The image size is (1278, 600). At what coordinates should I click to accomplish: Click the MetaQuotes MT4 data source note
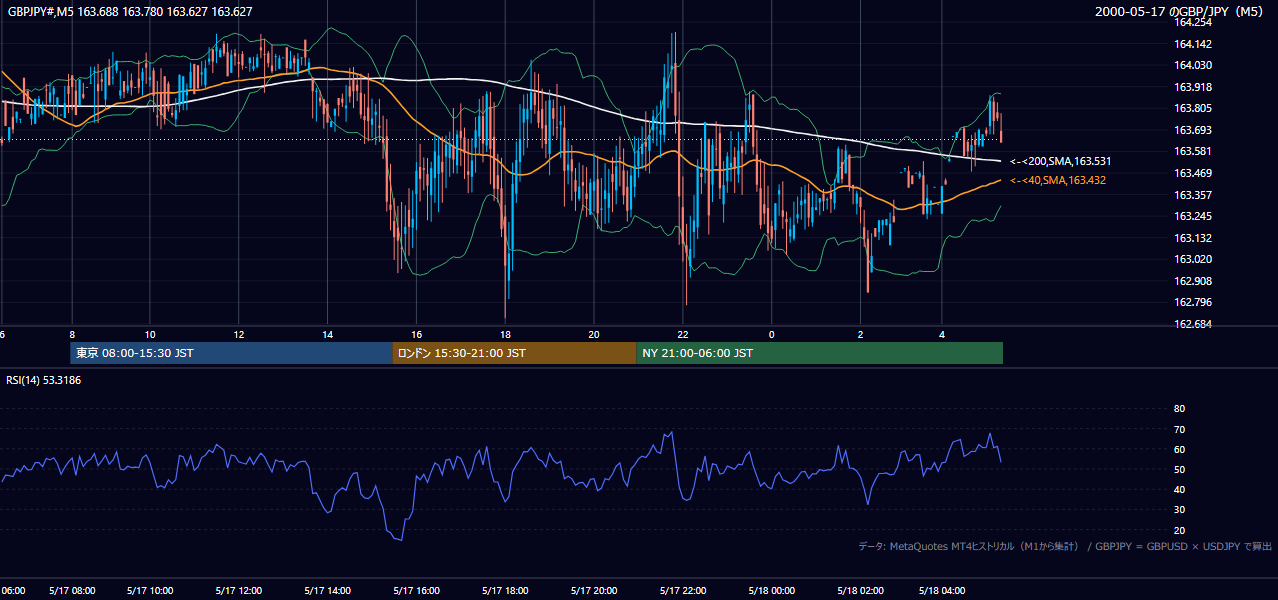[1066, 546]
